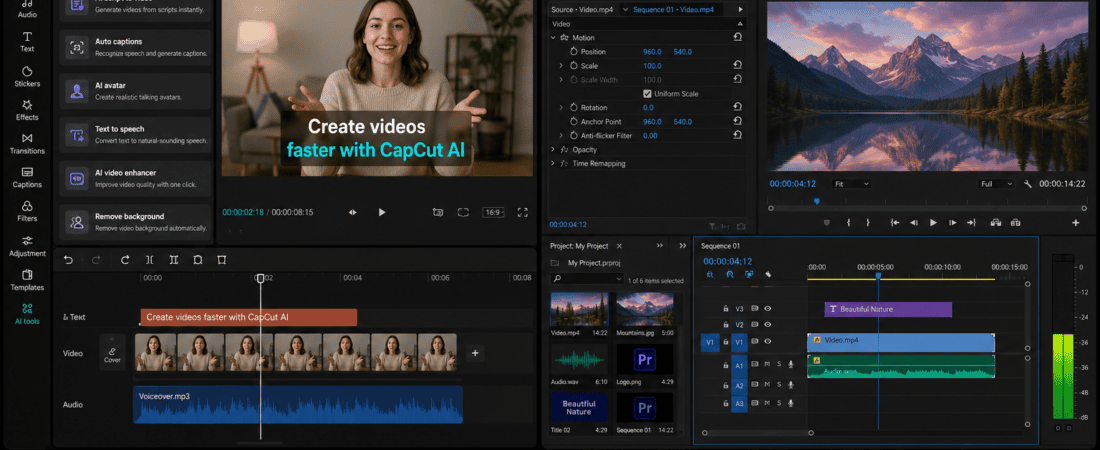
Task: Open the Text panel in CapCut sidebar
Action: (x=27, y=41)
